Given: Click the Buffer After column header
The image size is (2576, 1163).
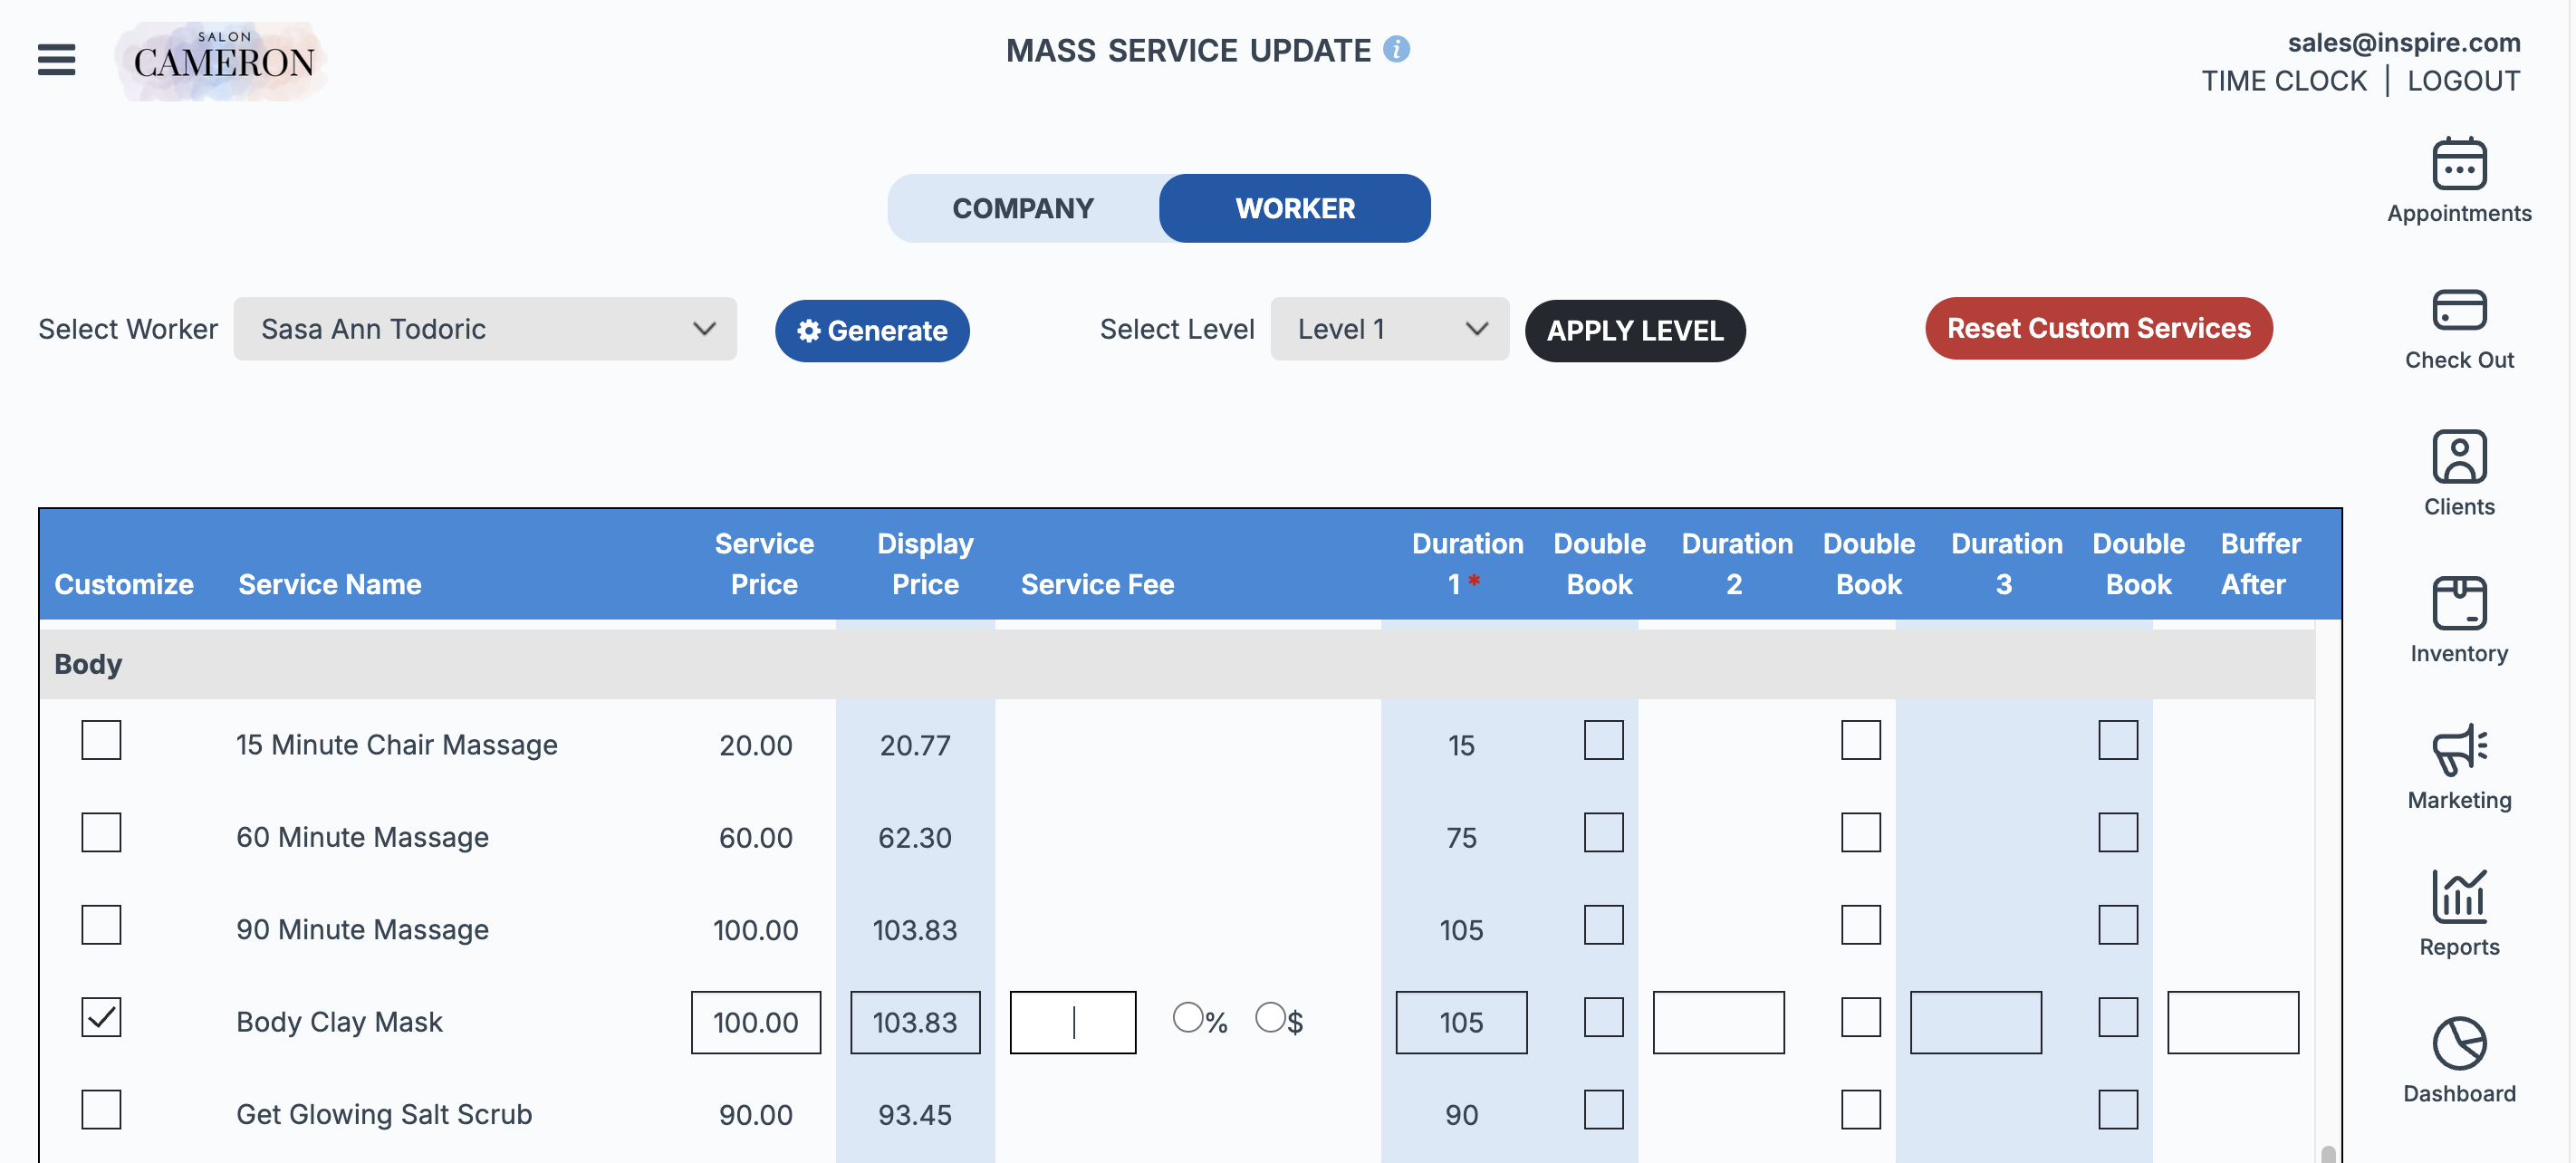Looking at the screenshot, I should click(x=2259, y=564).
